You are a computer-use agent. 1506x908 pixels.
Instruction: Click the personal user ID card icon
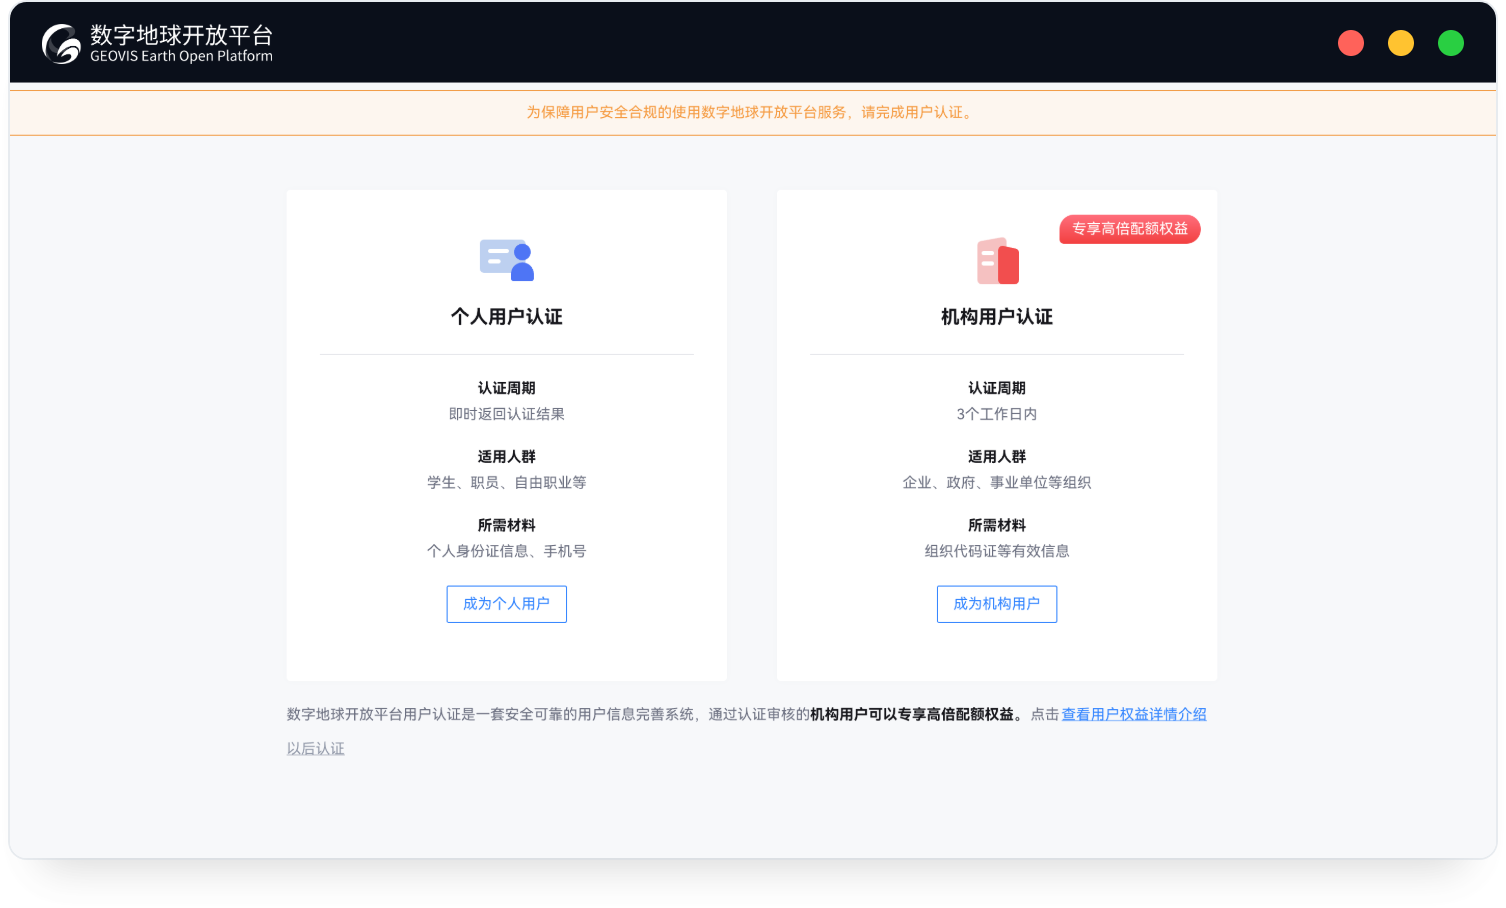(507, 260)
